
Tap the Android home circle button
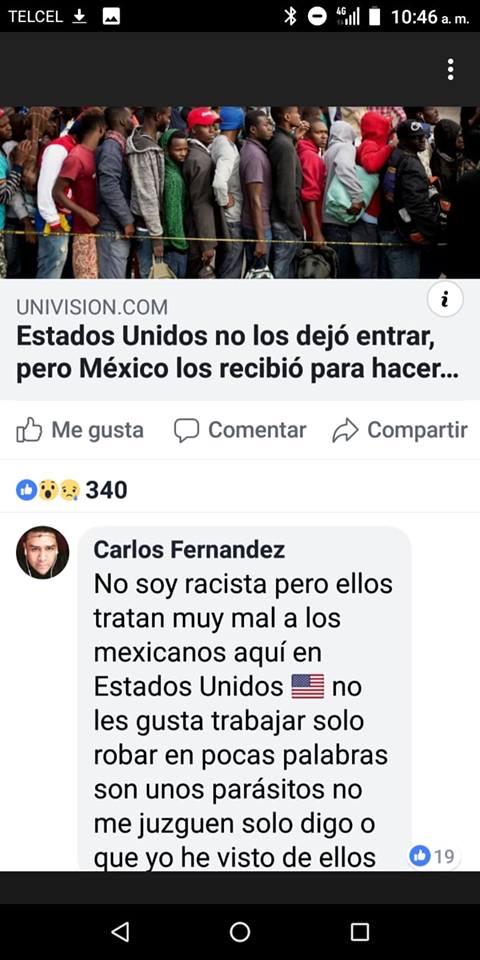click(x=240, y=932)
